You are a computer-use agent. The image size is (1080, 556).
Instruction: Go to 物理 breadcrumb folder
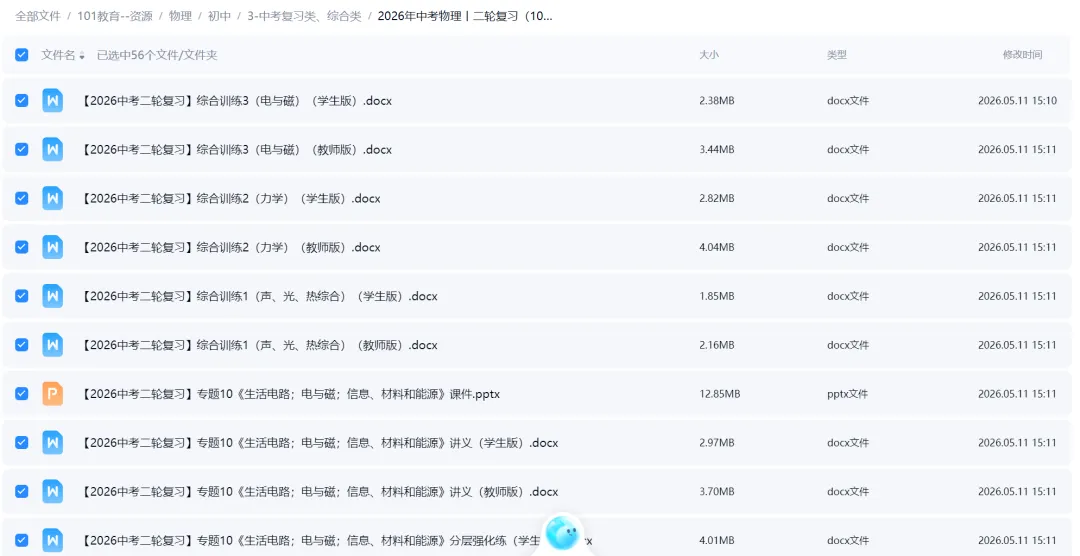tap(180, 16)
